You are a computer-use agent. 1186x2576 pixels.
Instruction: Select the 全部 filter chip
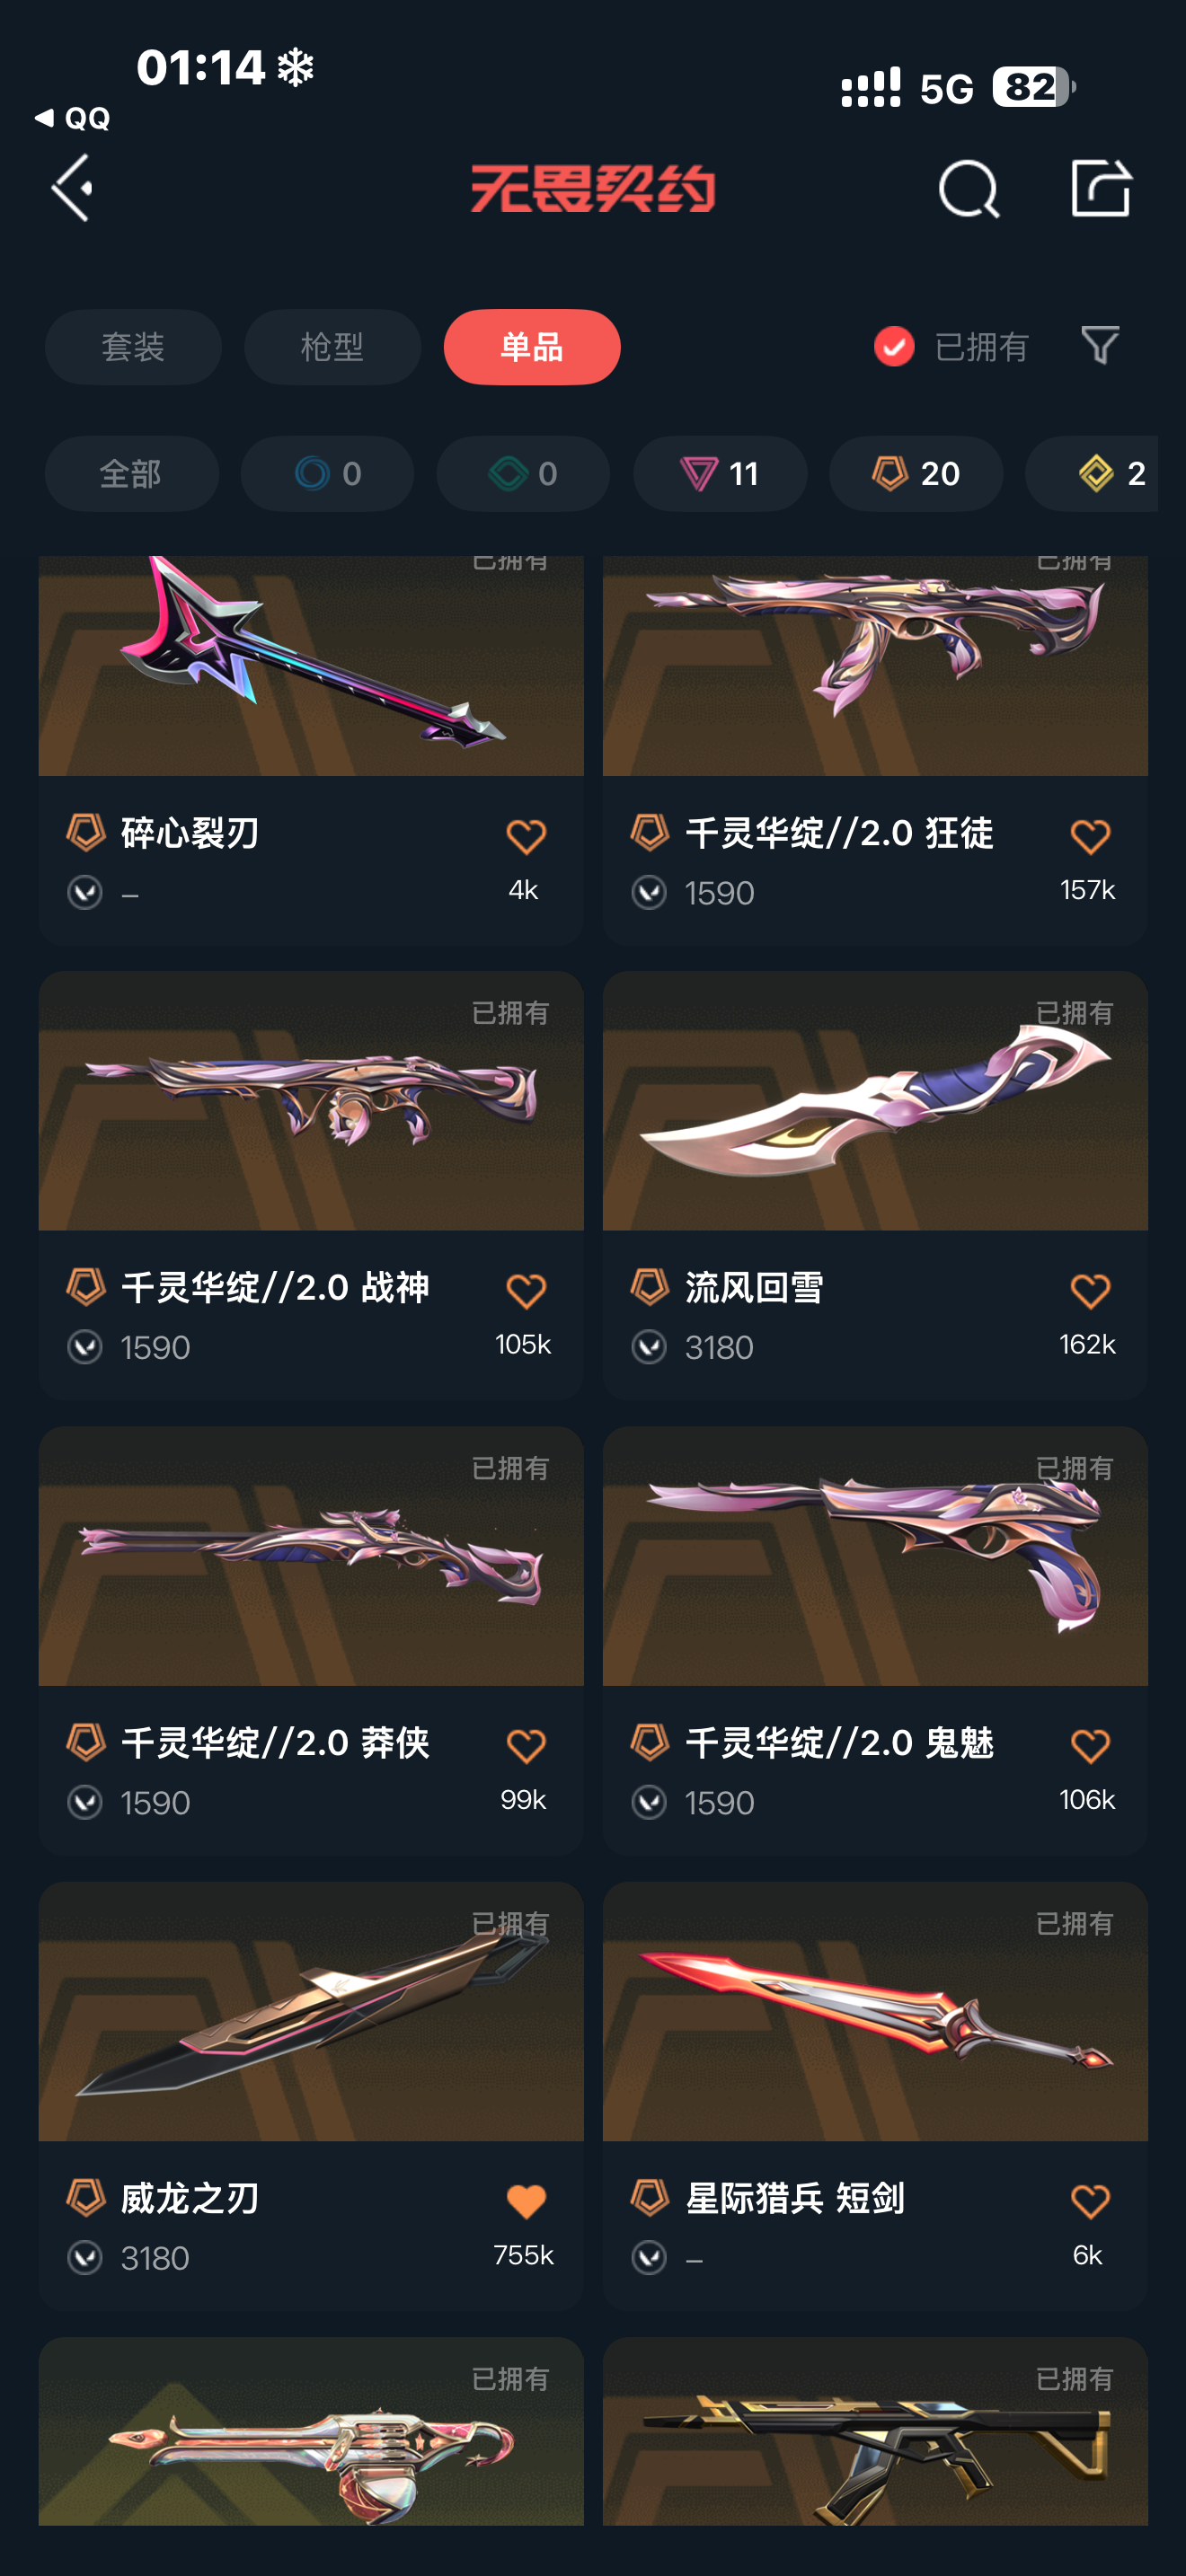132,474
